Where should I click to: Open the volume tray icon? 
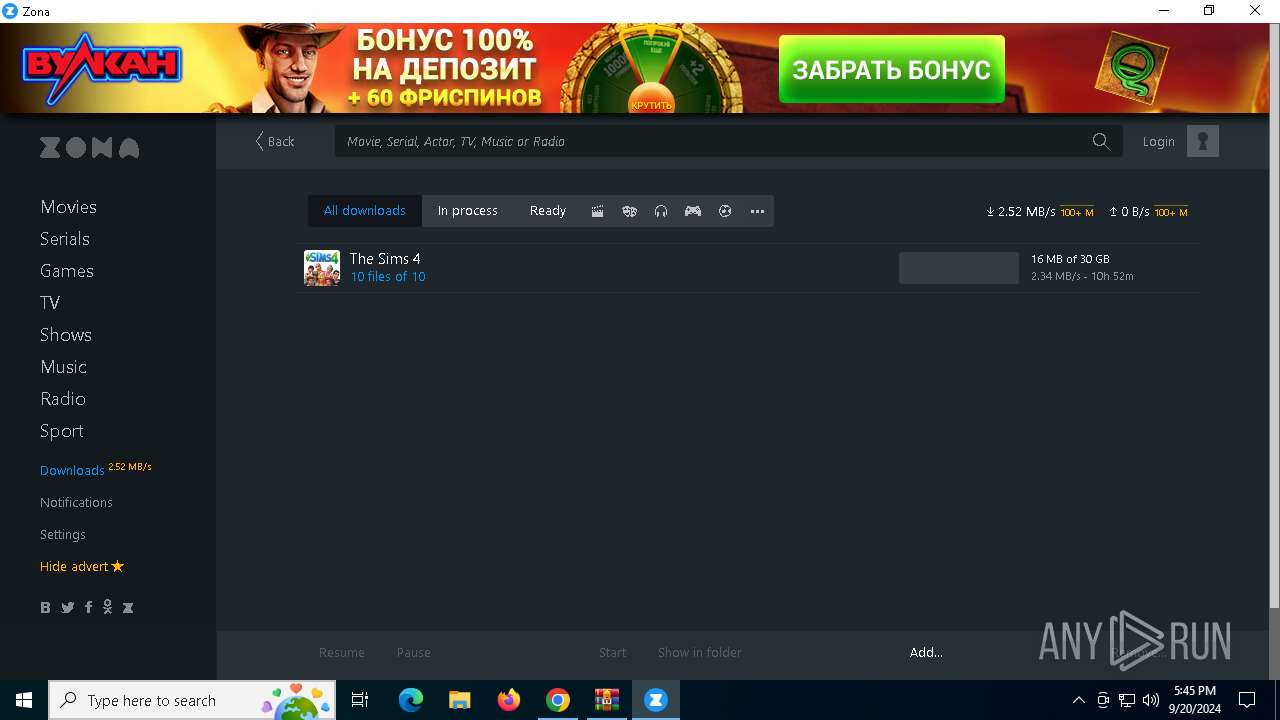1151,700
